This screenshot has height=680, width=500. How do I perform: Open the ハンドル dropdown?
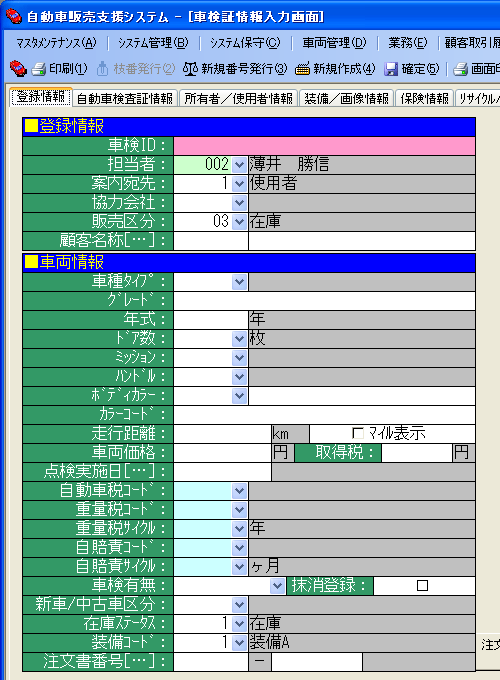tap(239, 377)
